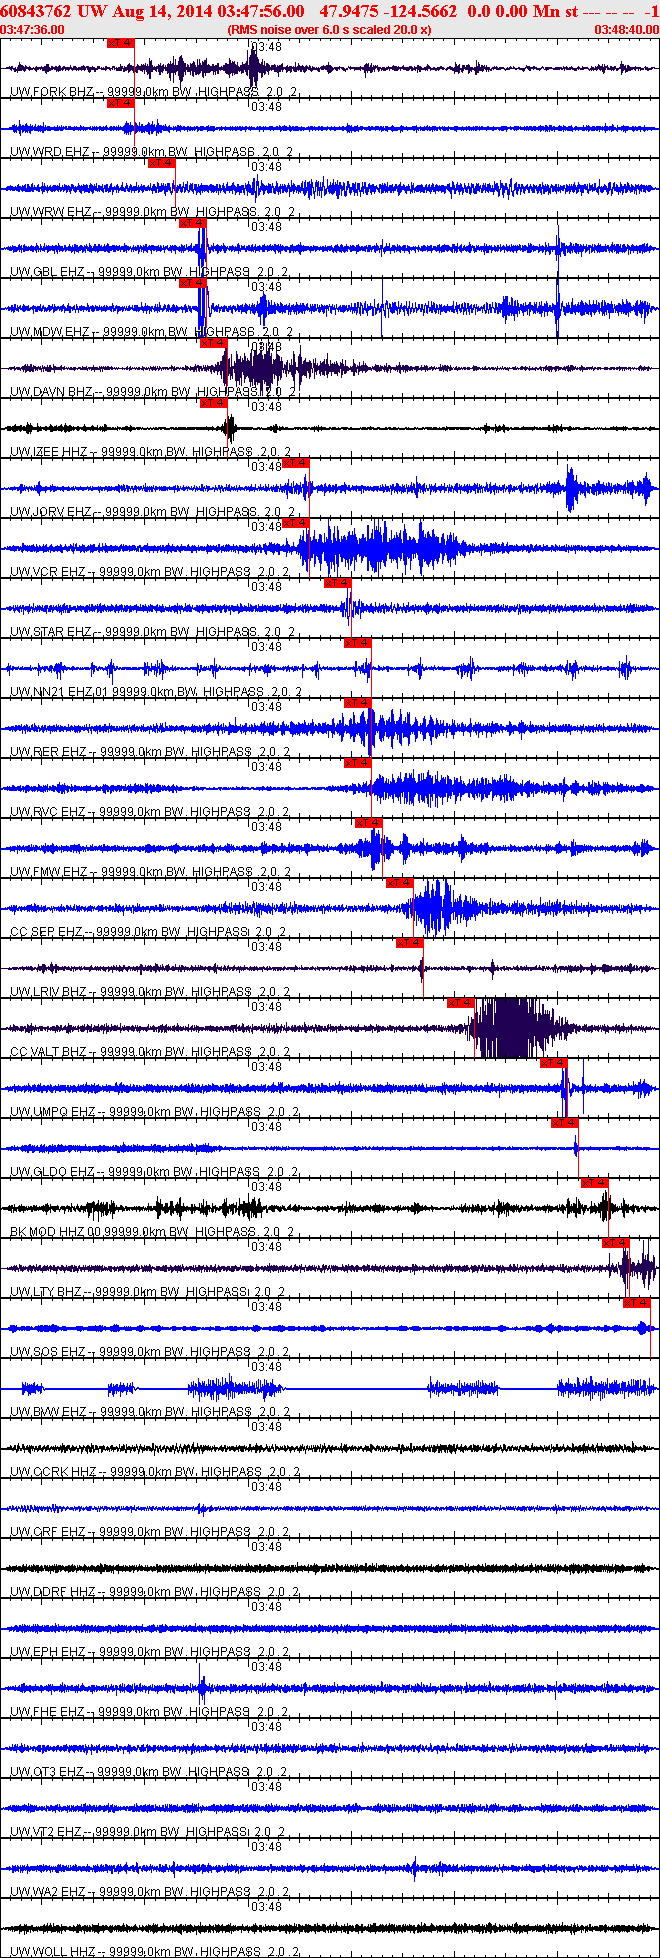
Task: Click the red pick flag on LTY trace
Action: 616,1243
